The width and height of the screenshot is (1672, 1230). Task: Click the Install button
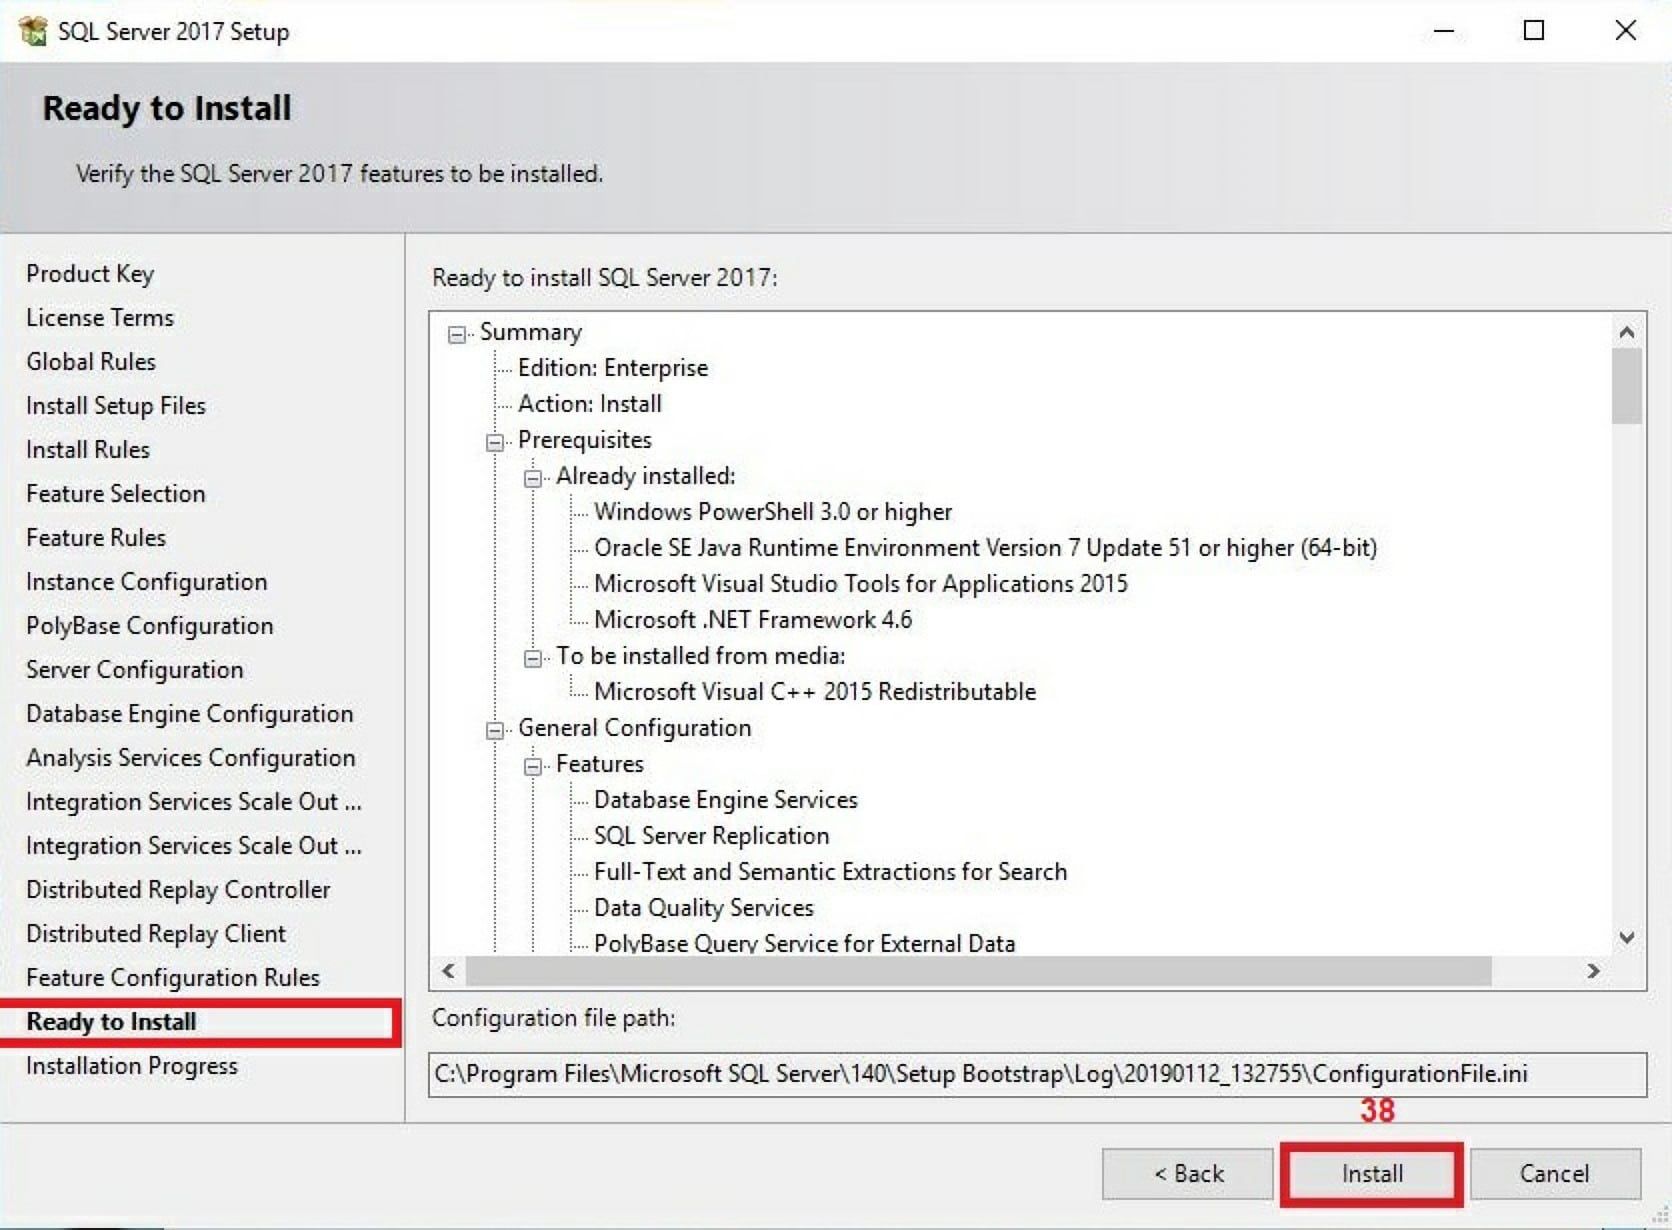pos(1372,1174)
